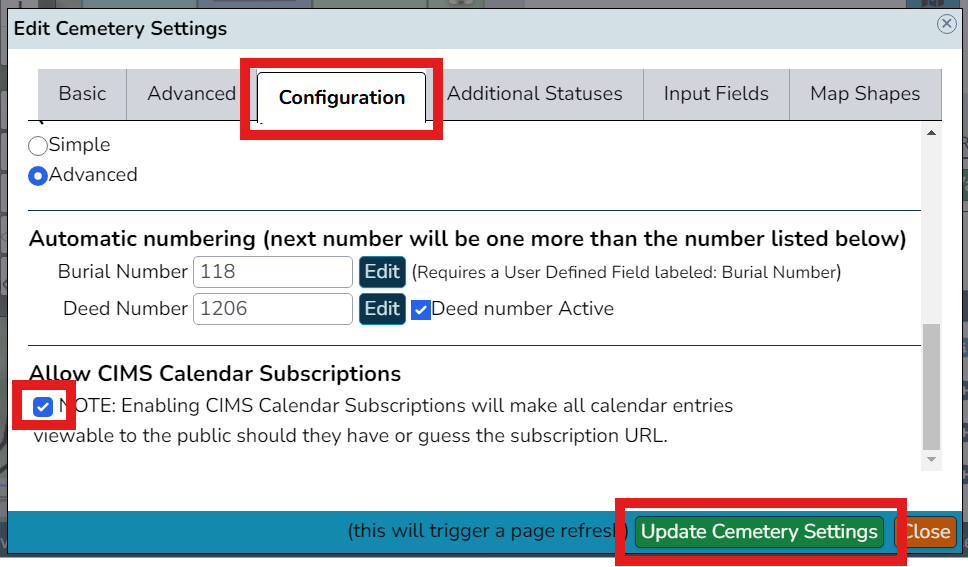968x567 pixels.
Task: Click Update Cemetery Settings button
Action: (759, 532)
